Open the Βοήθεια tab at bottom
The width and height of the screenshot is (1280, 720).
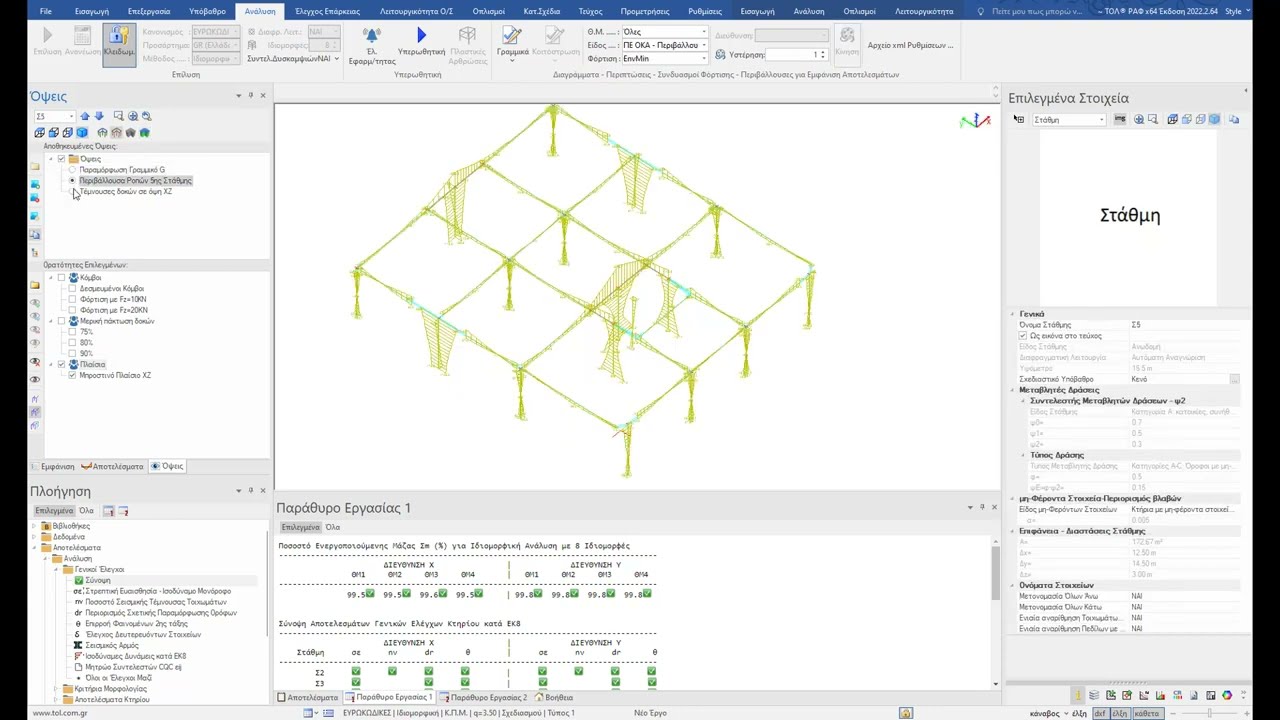click(x=554, y=698)
